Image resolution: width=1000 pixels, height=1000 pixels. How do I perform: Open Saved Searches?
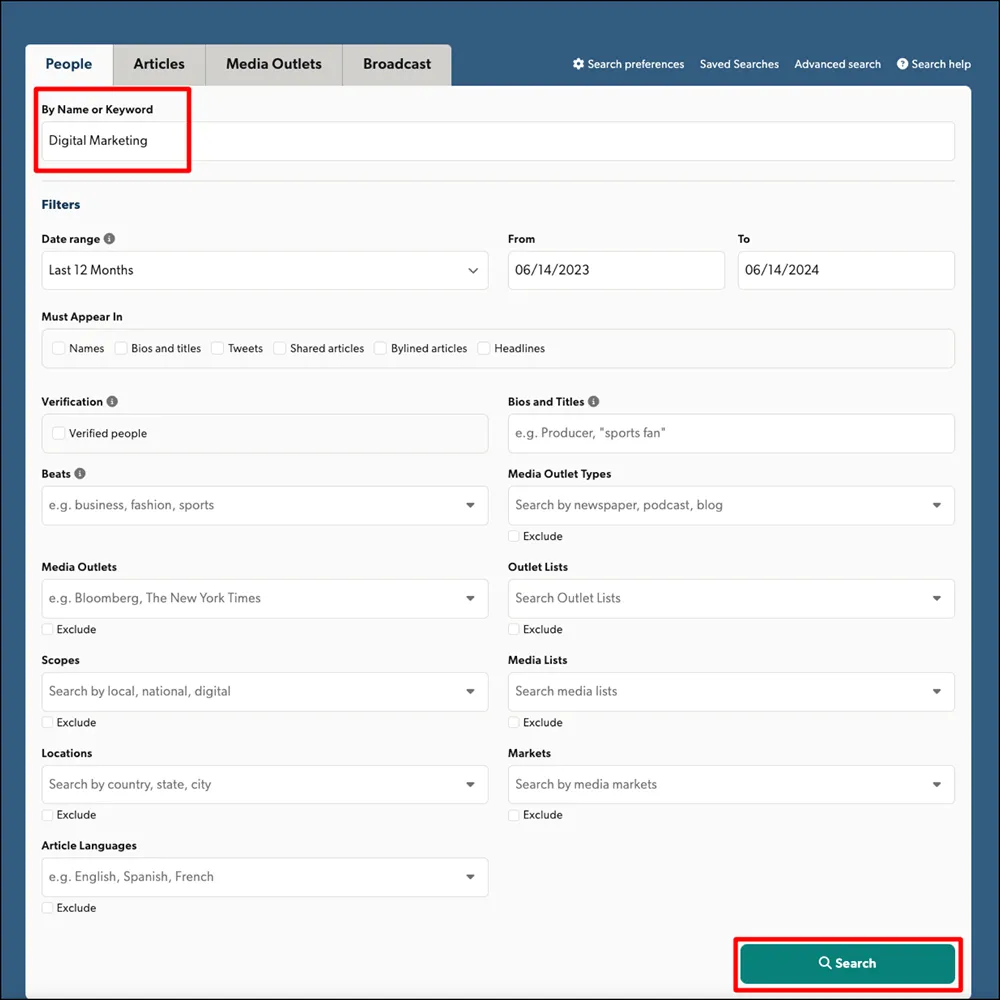[739, 63]
